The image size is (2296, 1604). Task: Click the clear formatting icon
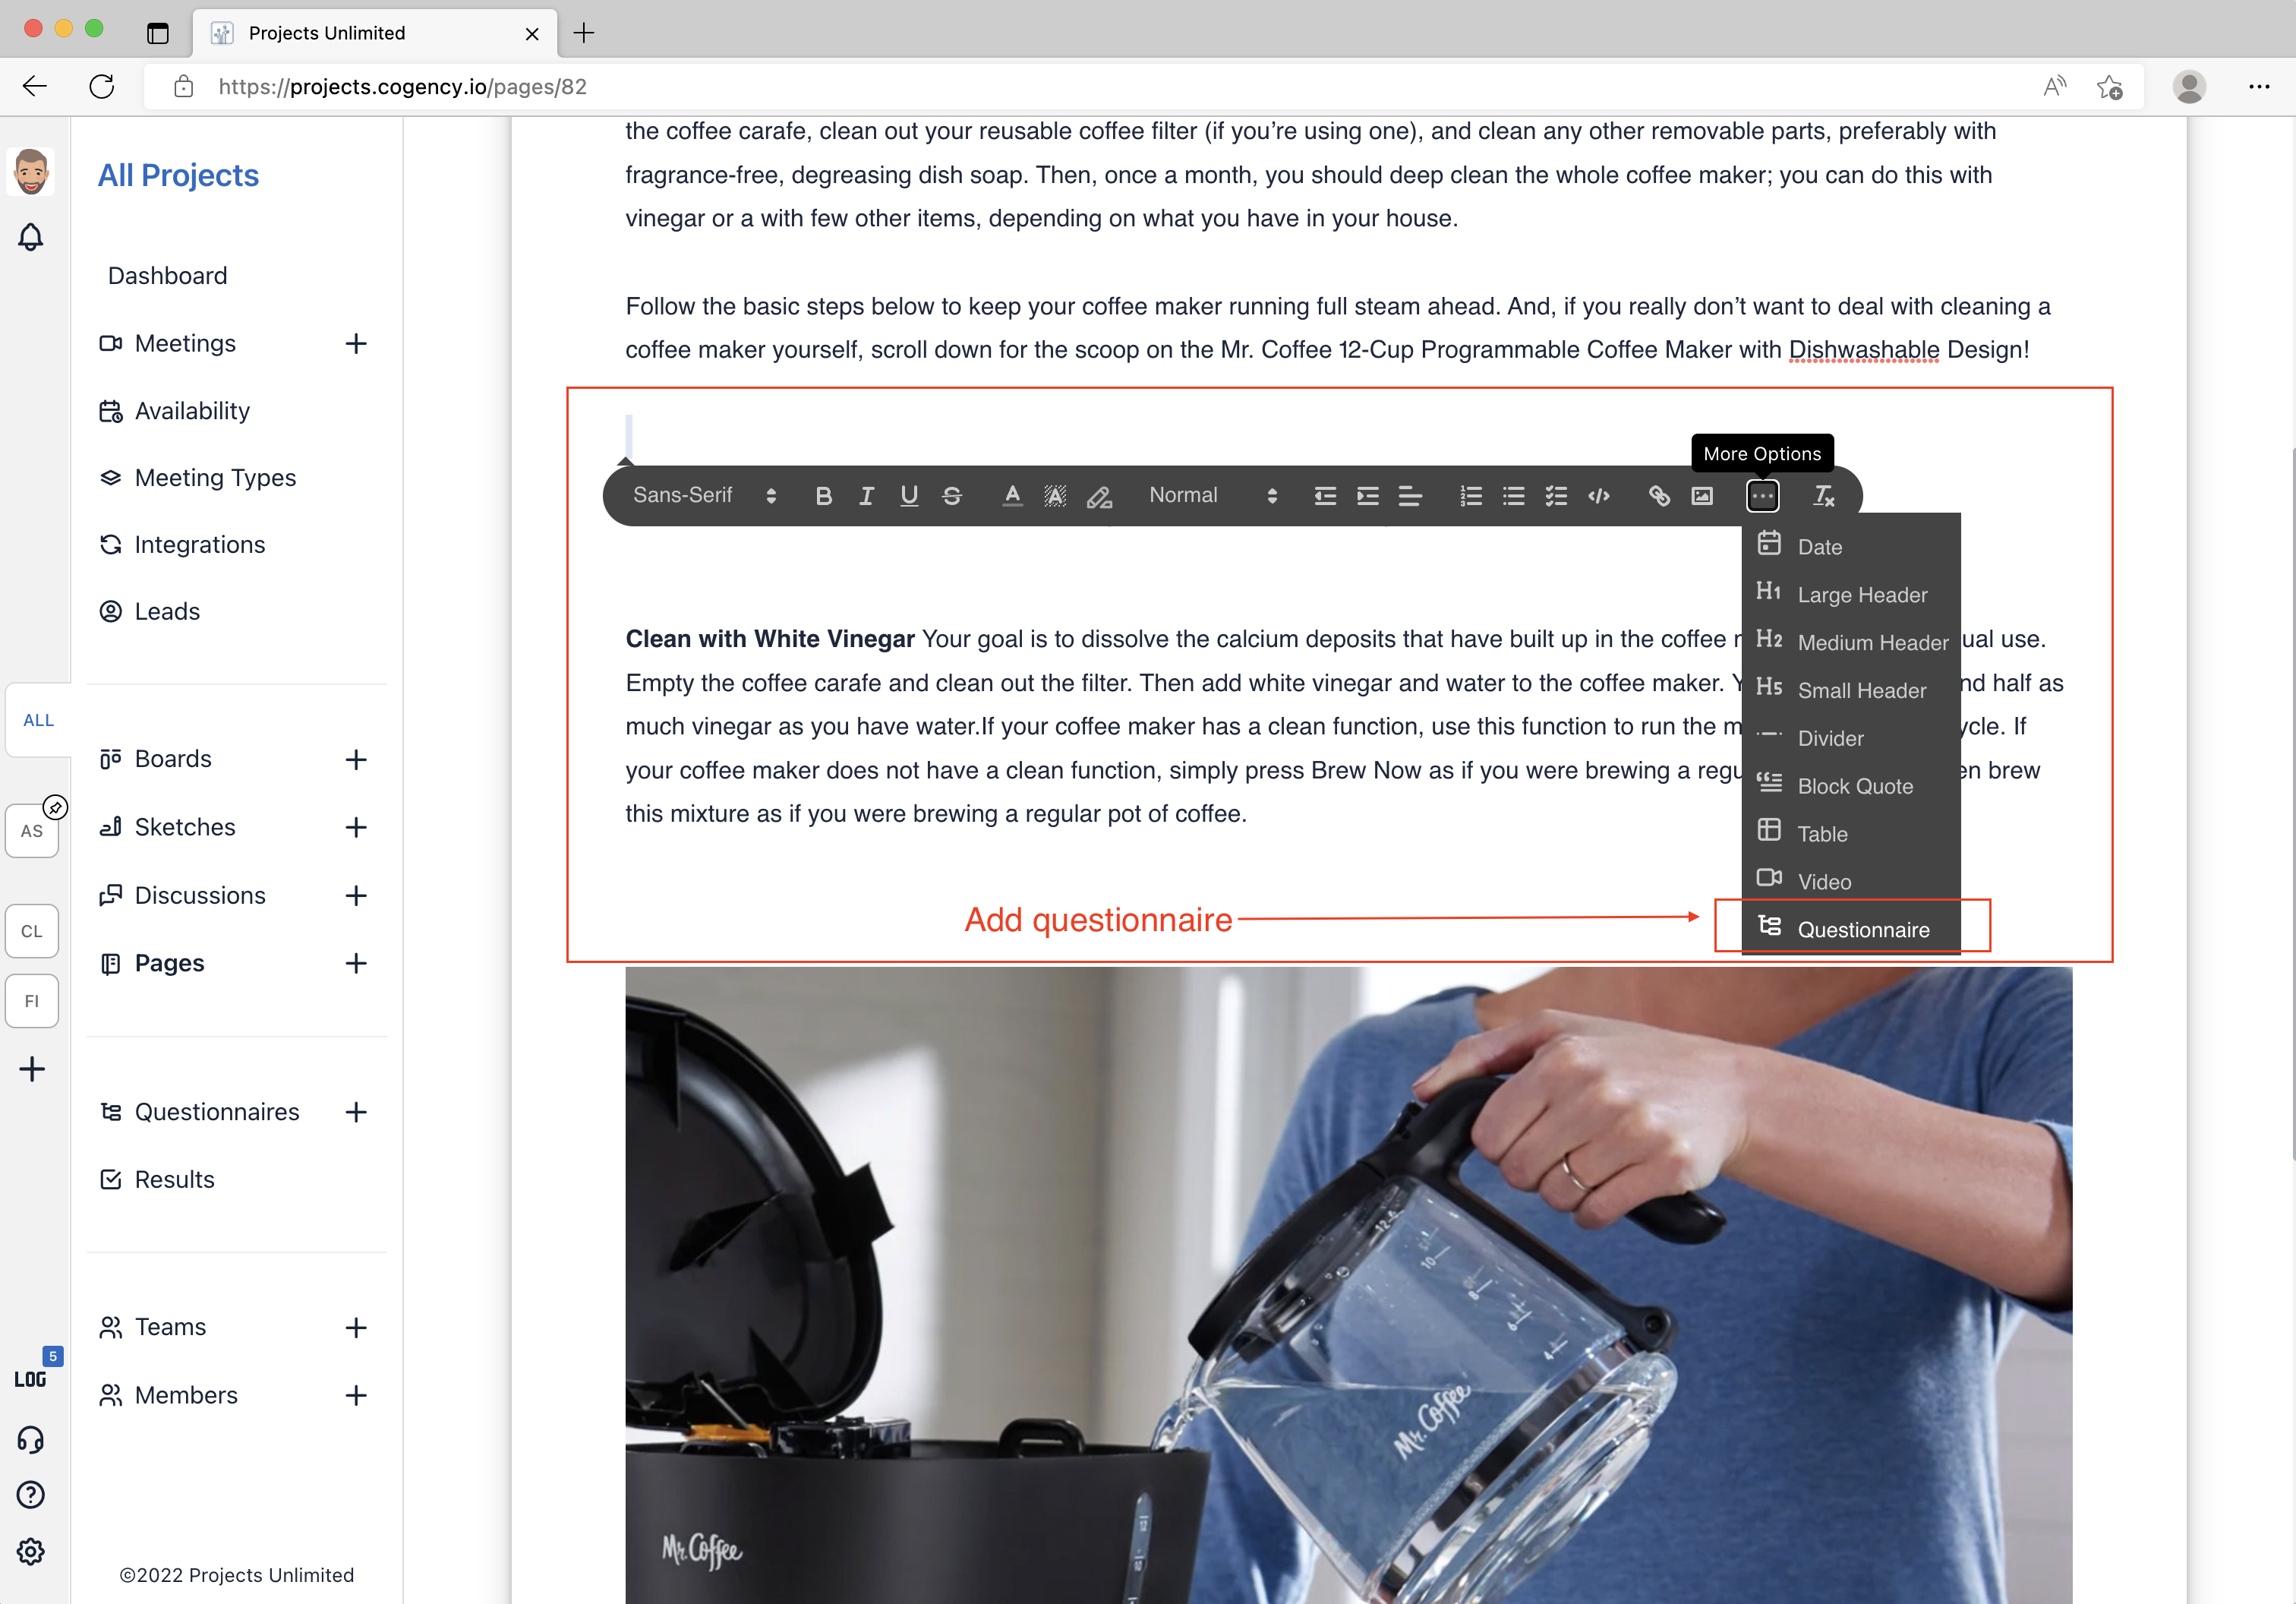(x=1824, y=496)
